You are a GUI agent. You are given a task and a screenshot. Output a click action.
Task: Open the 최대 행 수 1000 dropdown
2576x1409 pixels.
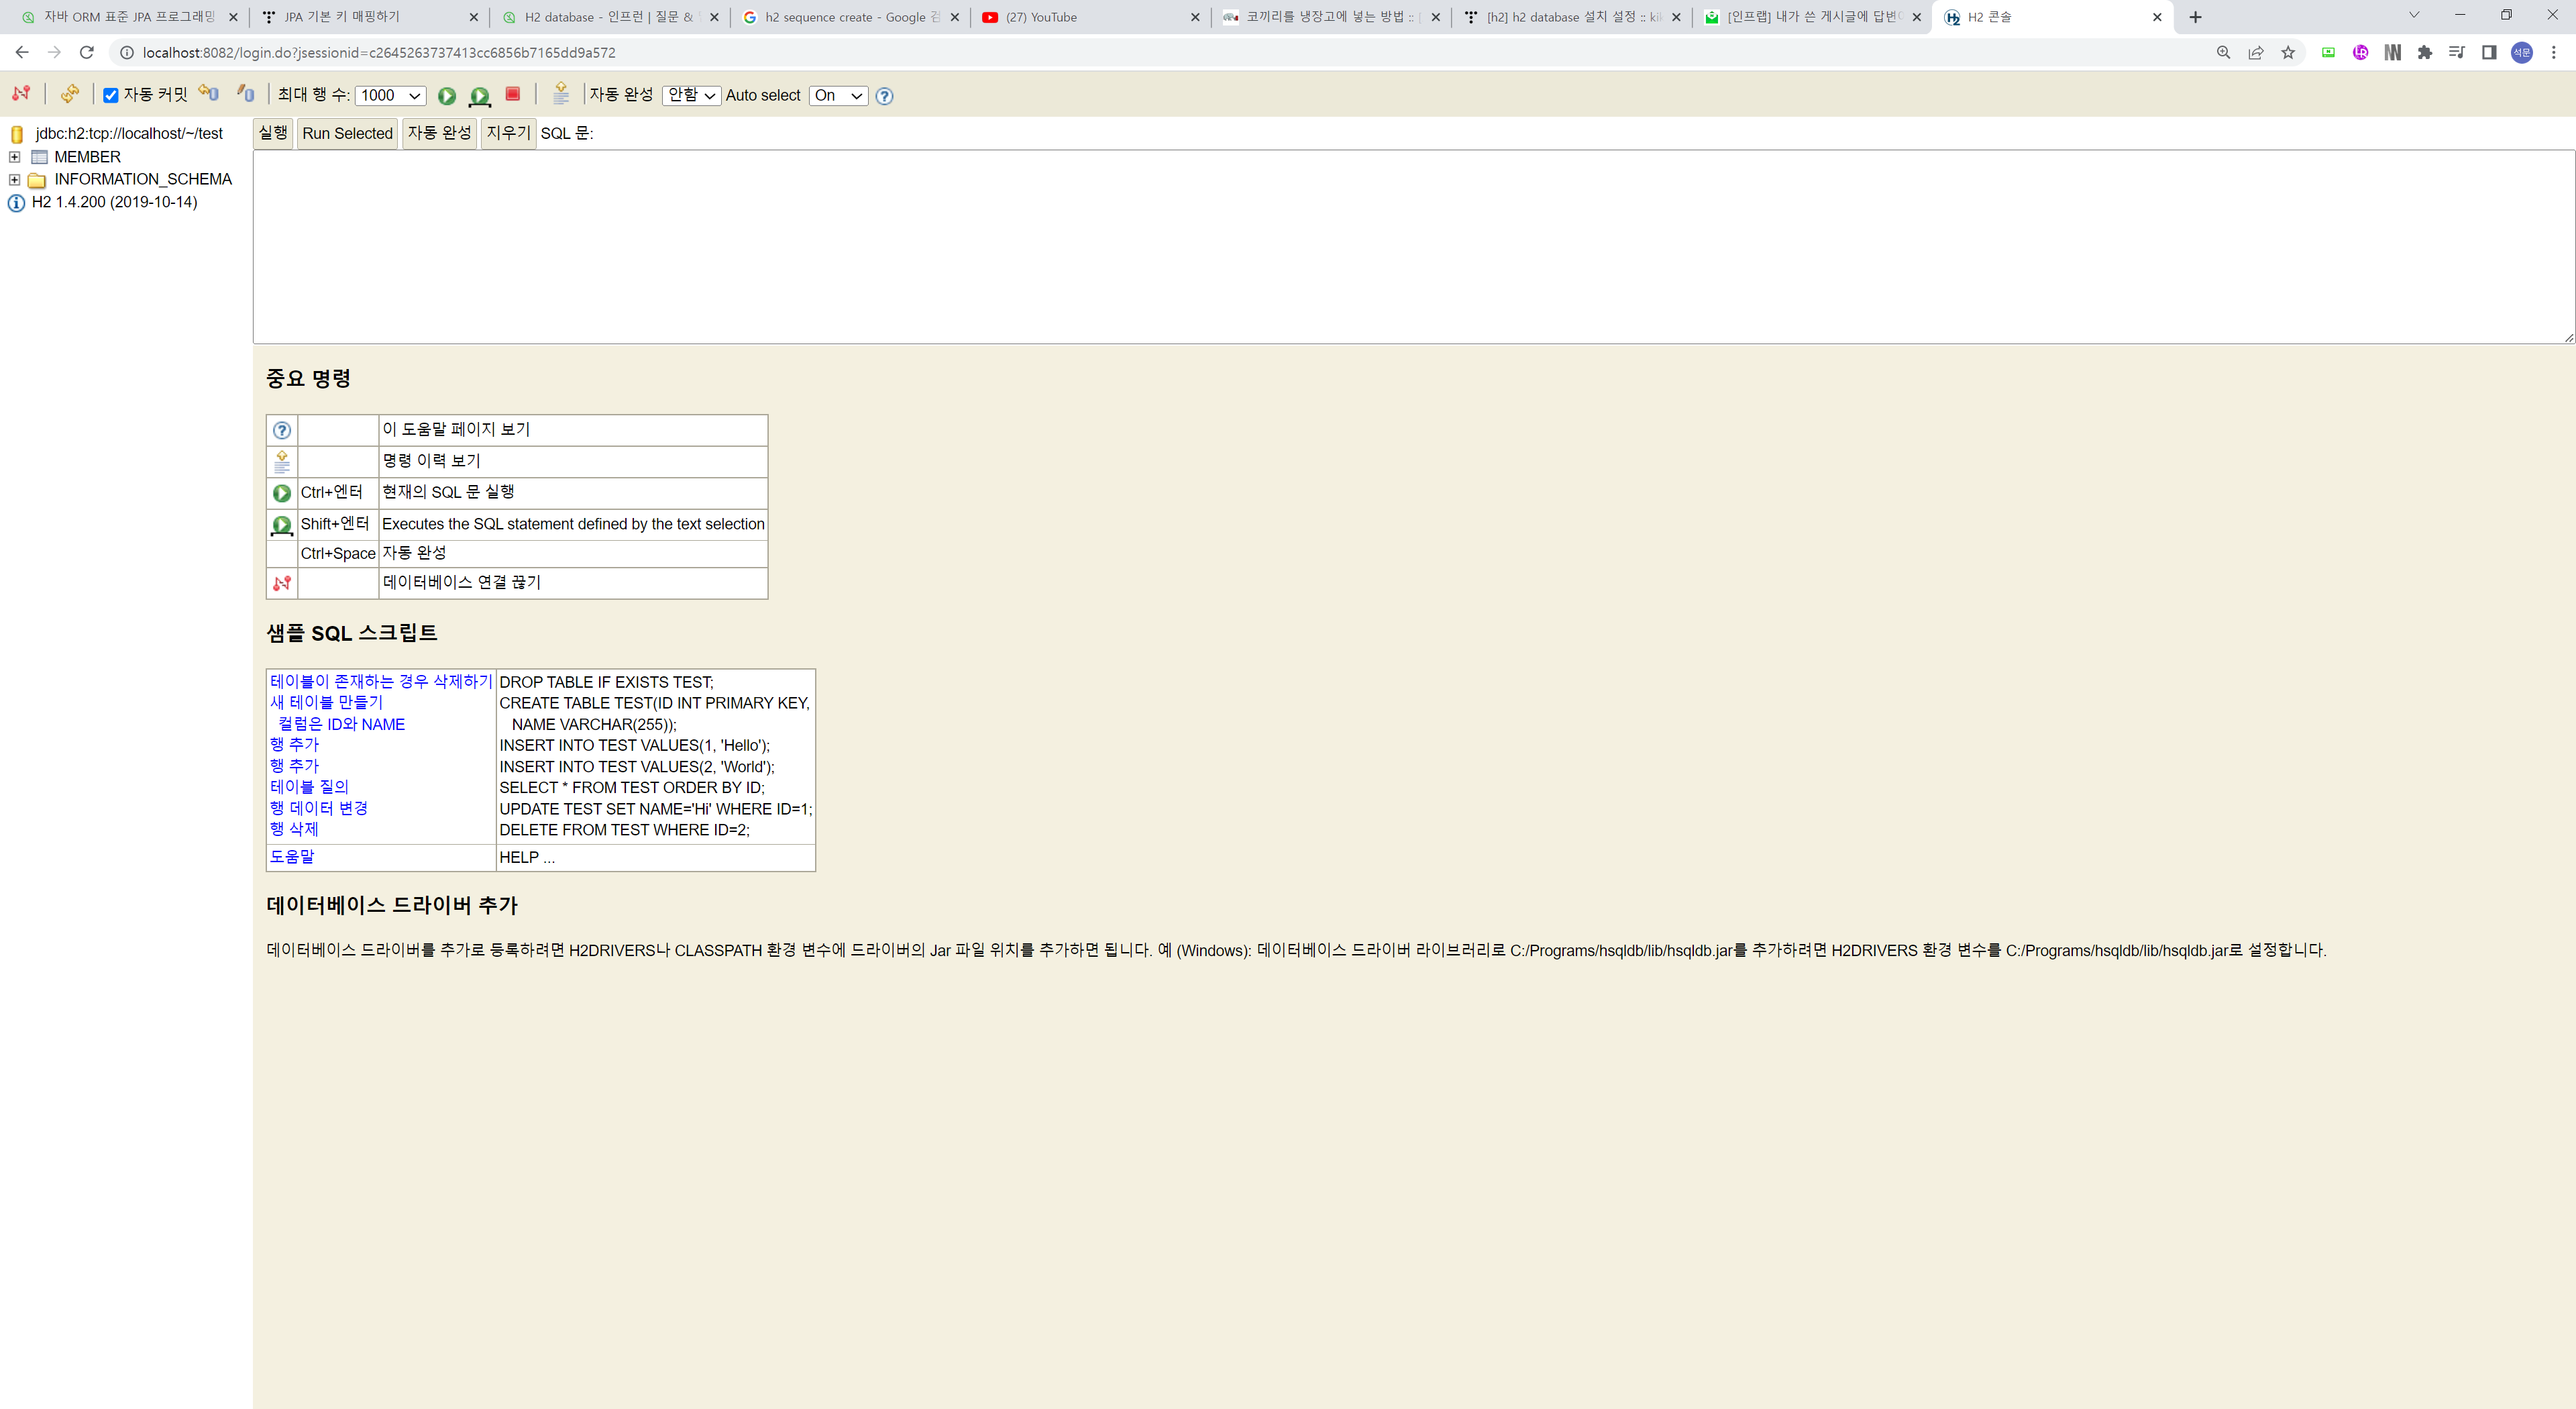(390, 96)
